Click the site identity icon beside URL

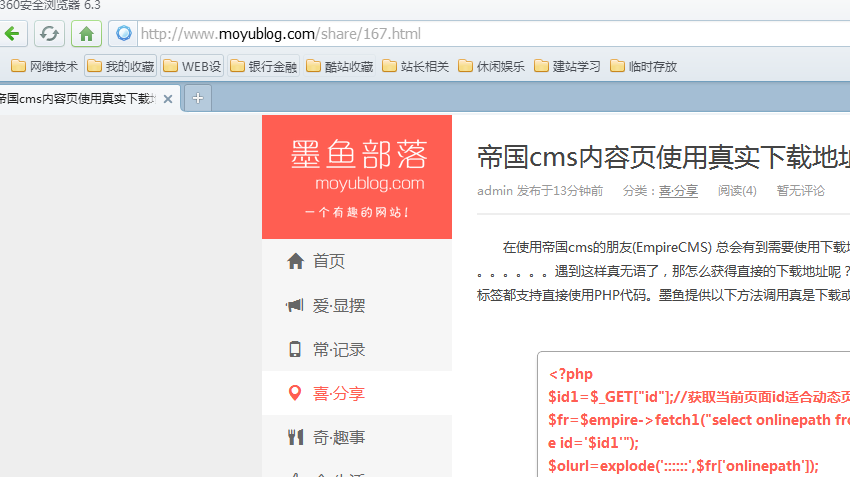pyautogui.click(x=124, y=34)
